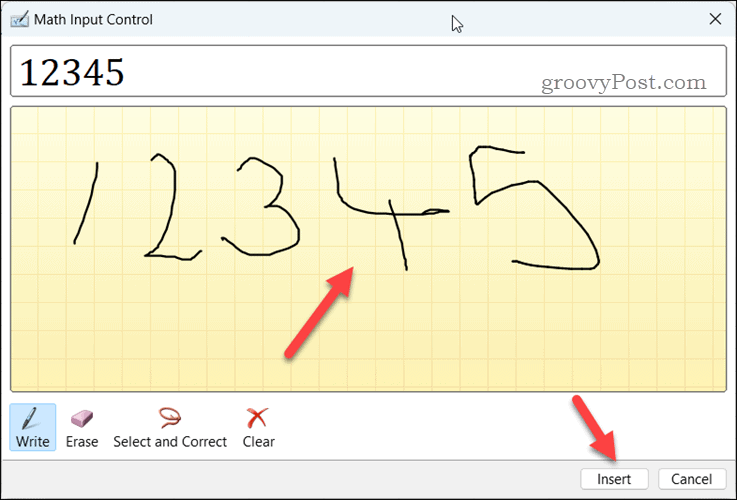Image resolution: width=737 pixels, height=500 pixels.
Task: Click the Cancel button
Action: click(x=691, y=479)
